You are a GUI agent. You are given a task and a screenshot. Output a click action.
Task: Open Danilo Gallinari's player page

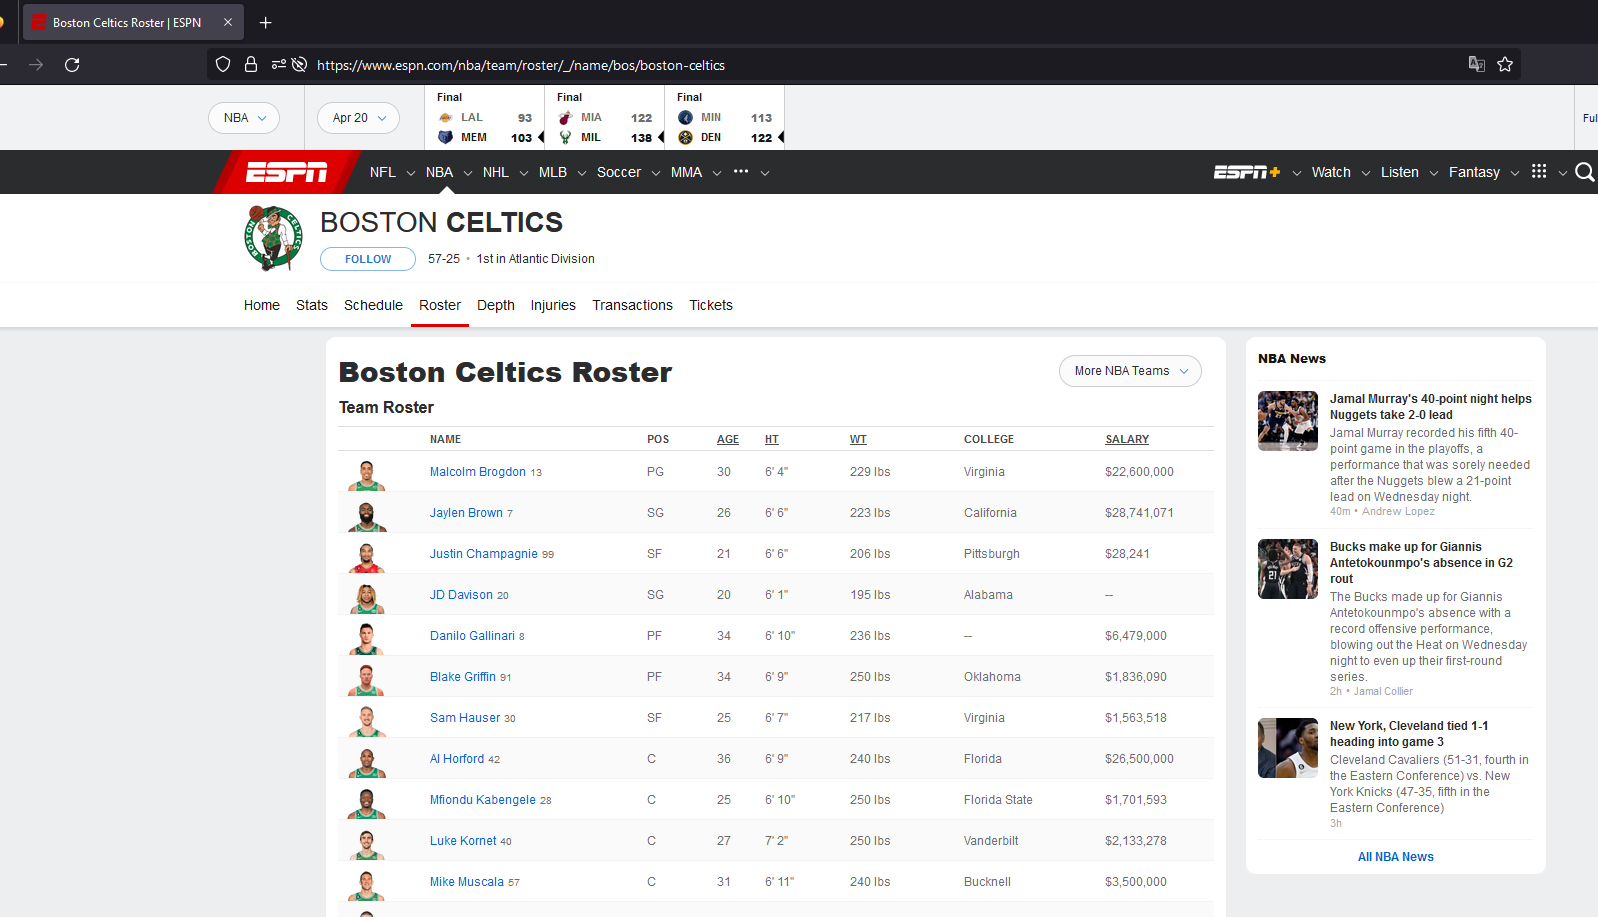pyautogui.click(x=472, y=636)
